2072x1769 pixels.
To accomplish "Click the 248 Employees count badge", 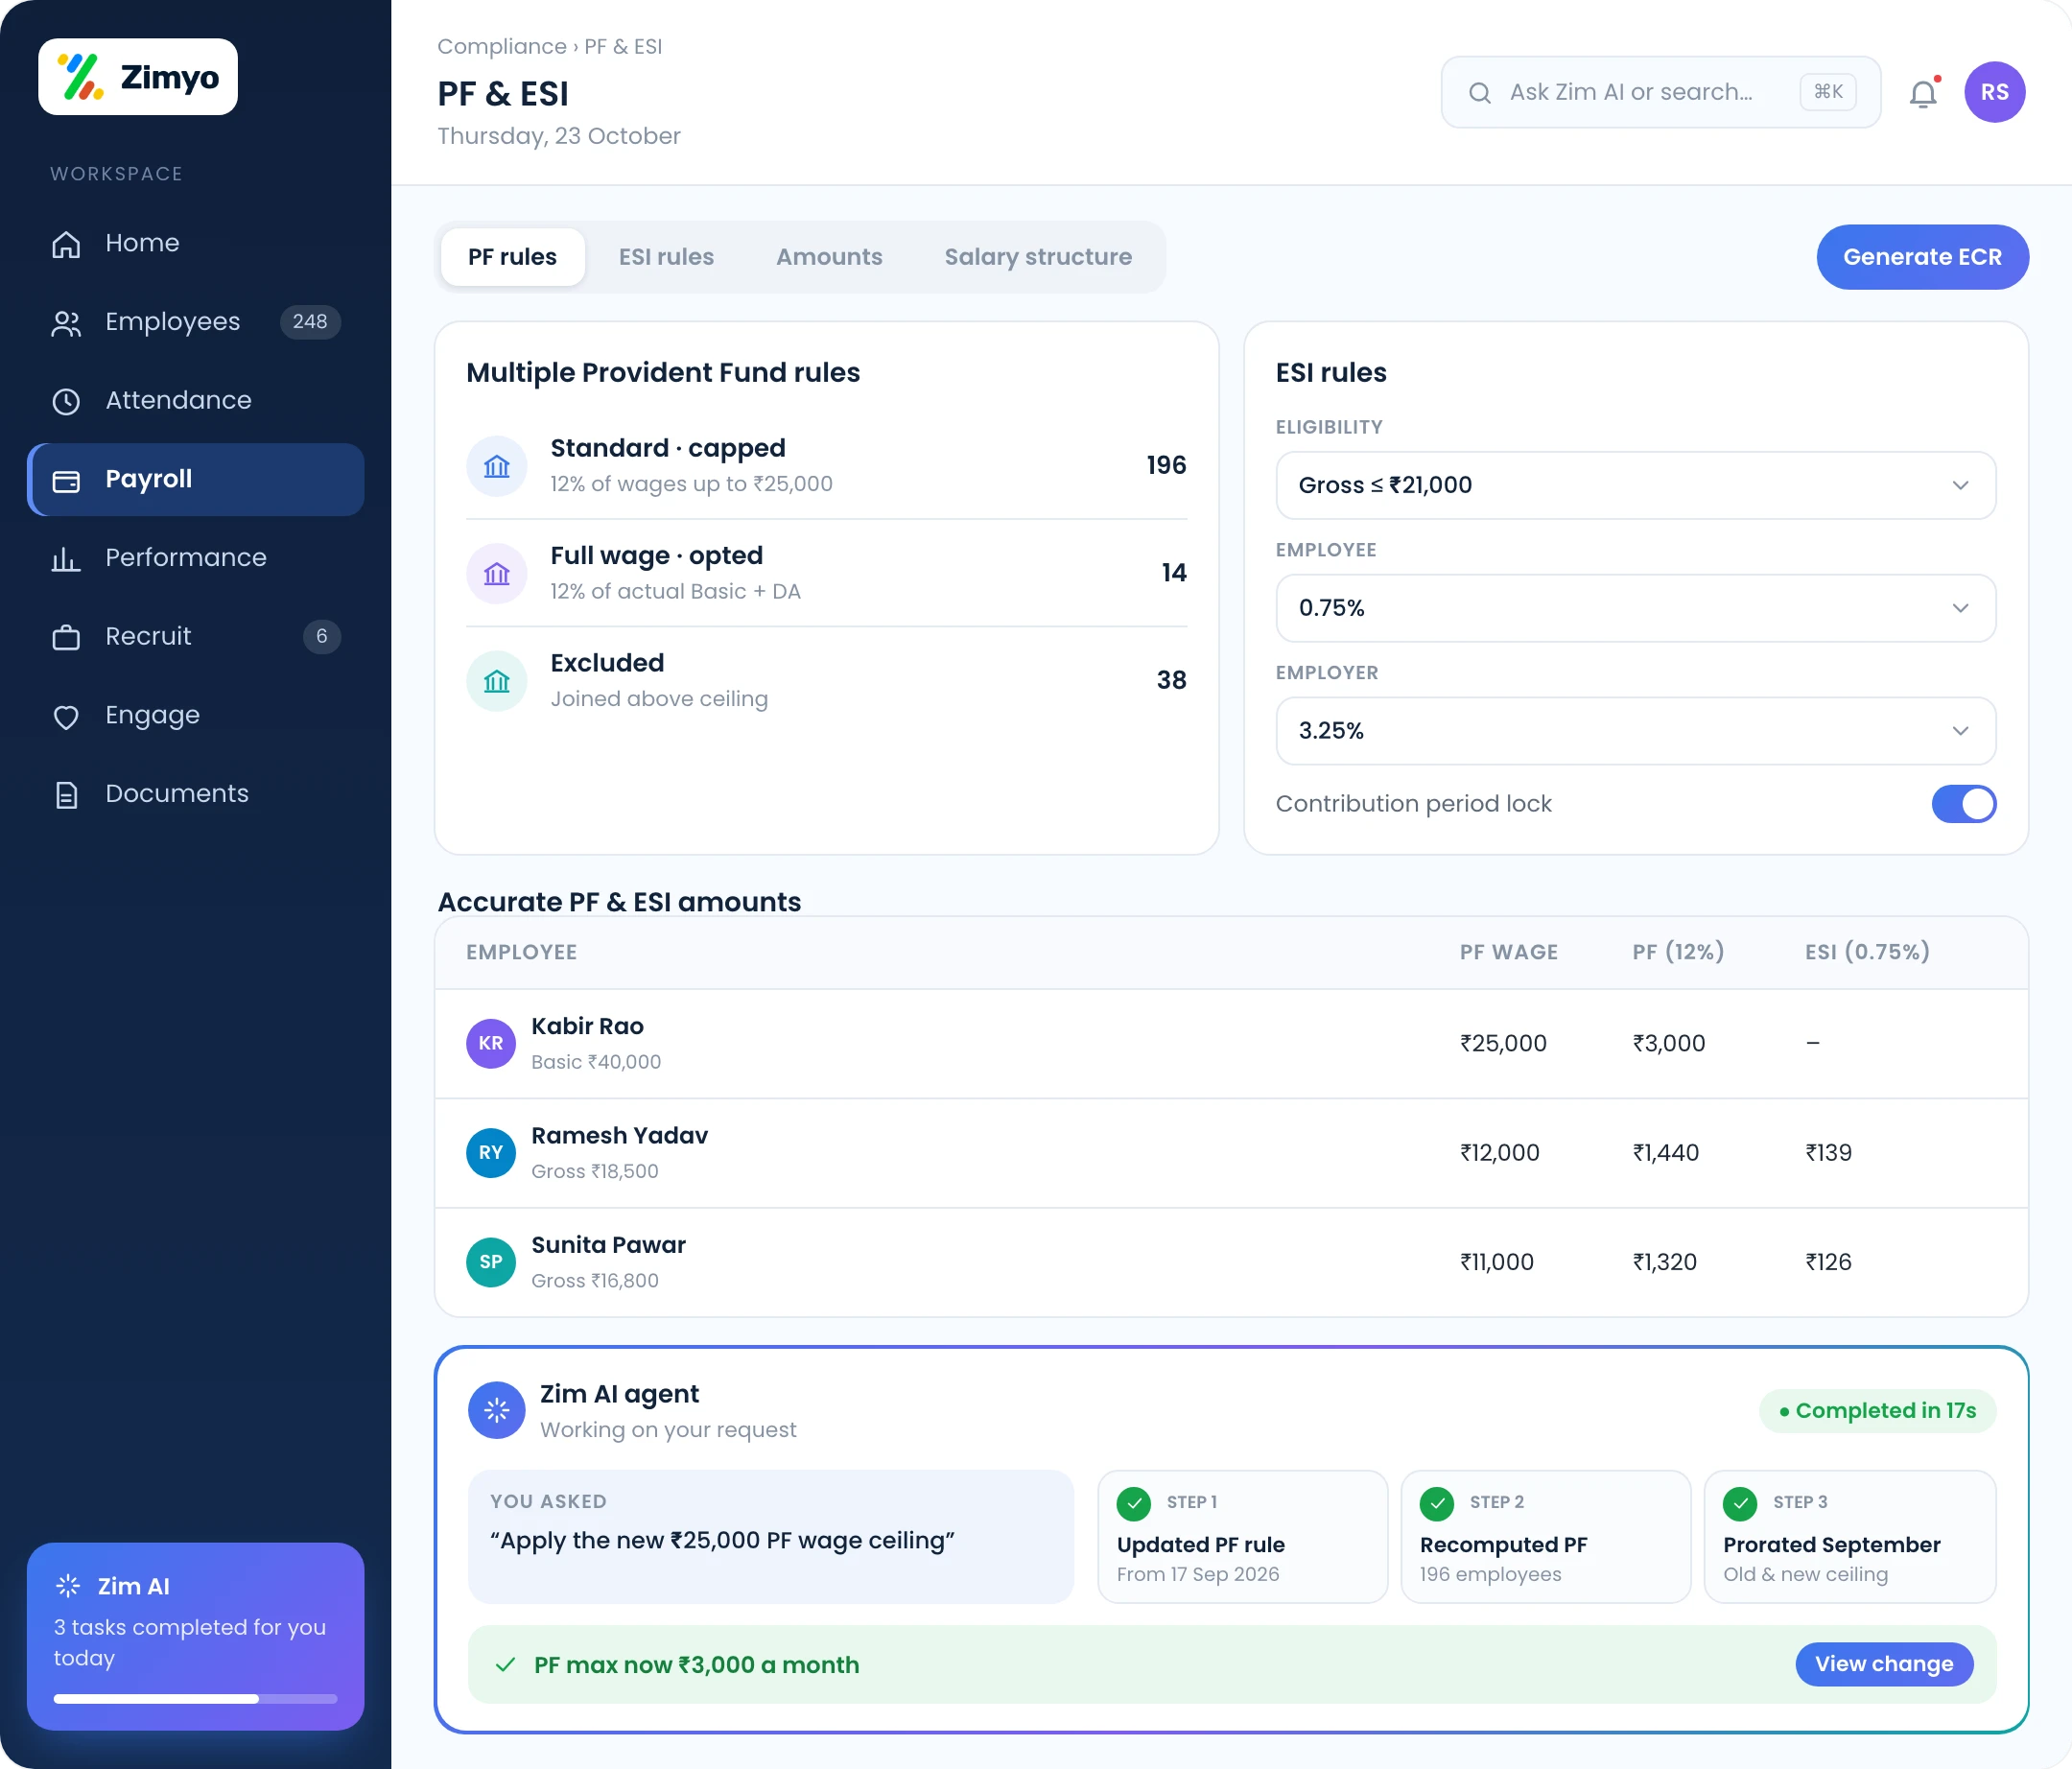I will [310, 322].
